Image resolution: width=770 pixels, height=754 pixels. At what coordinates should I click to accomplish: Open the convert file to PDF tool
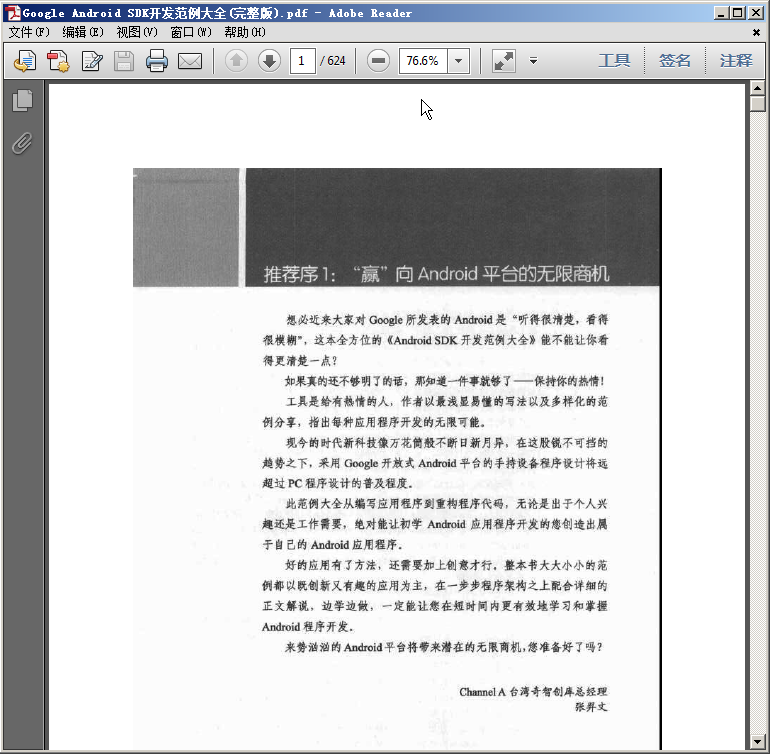click(58, 61)
